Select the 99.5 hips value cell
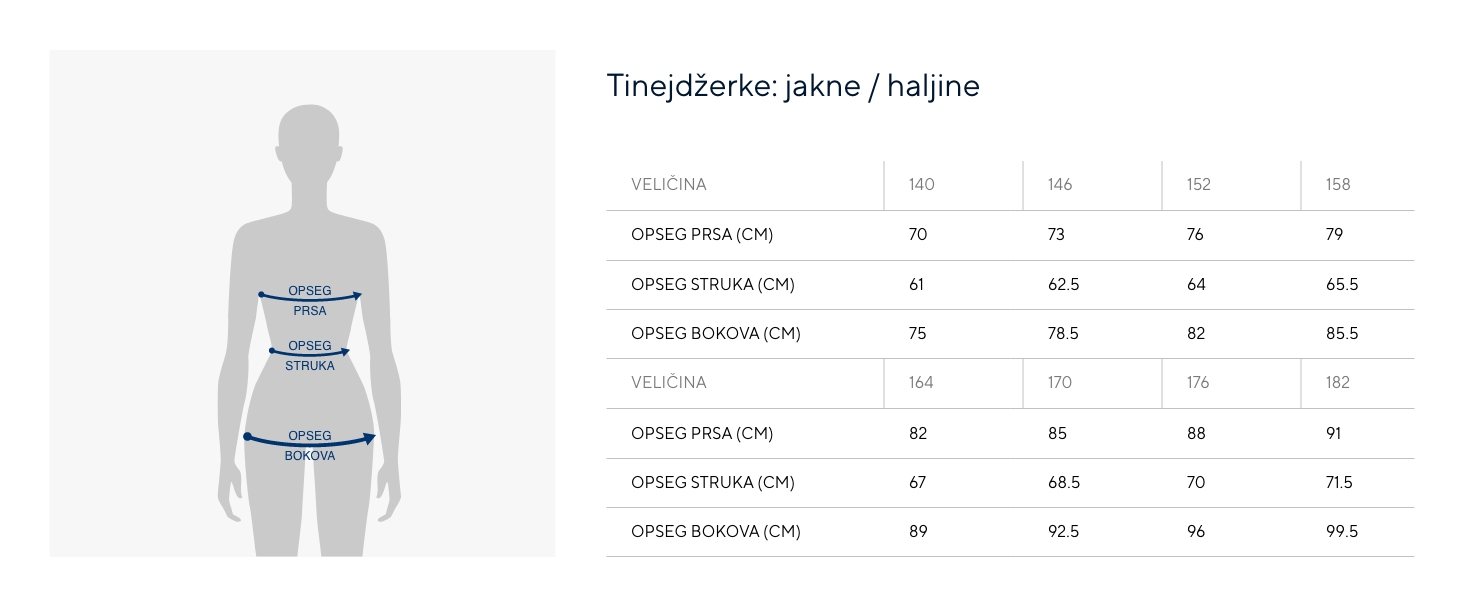 point(1342,531)
